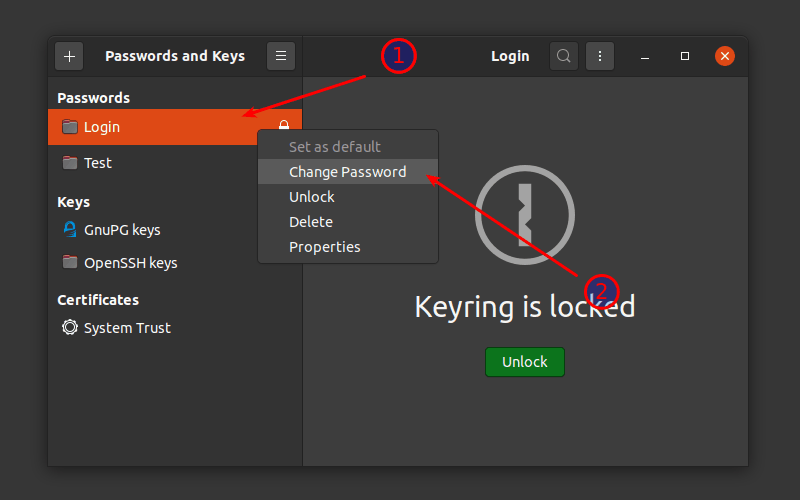800x500 pixels.
Task: Open Properties from the context menu
Action: [324, 247]
